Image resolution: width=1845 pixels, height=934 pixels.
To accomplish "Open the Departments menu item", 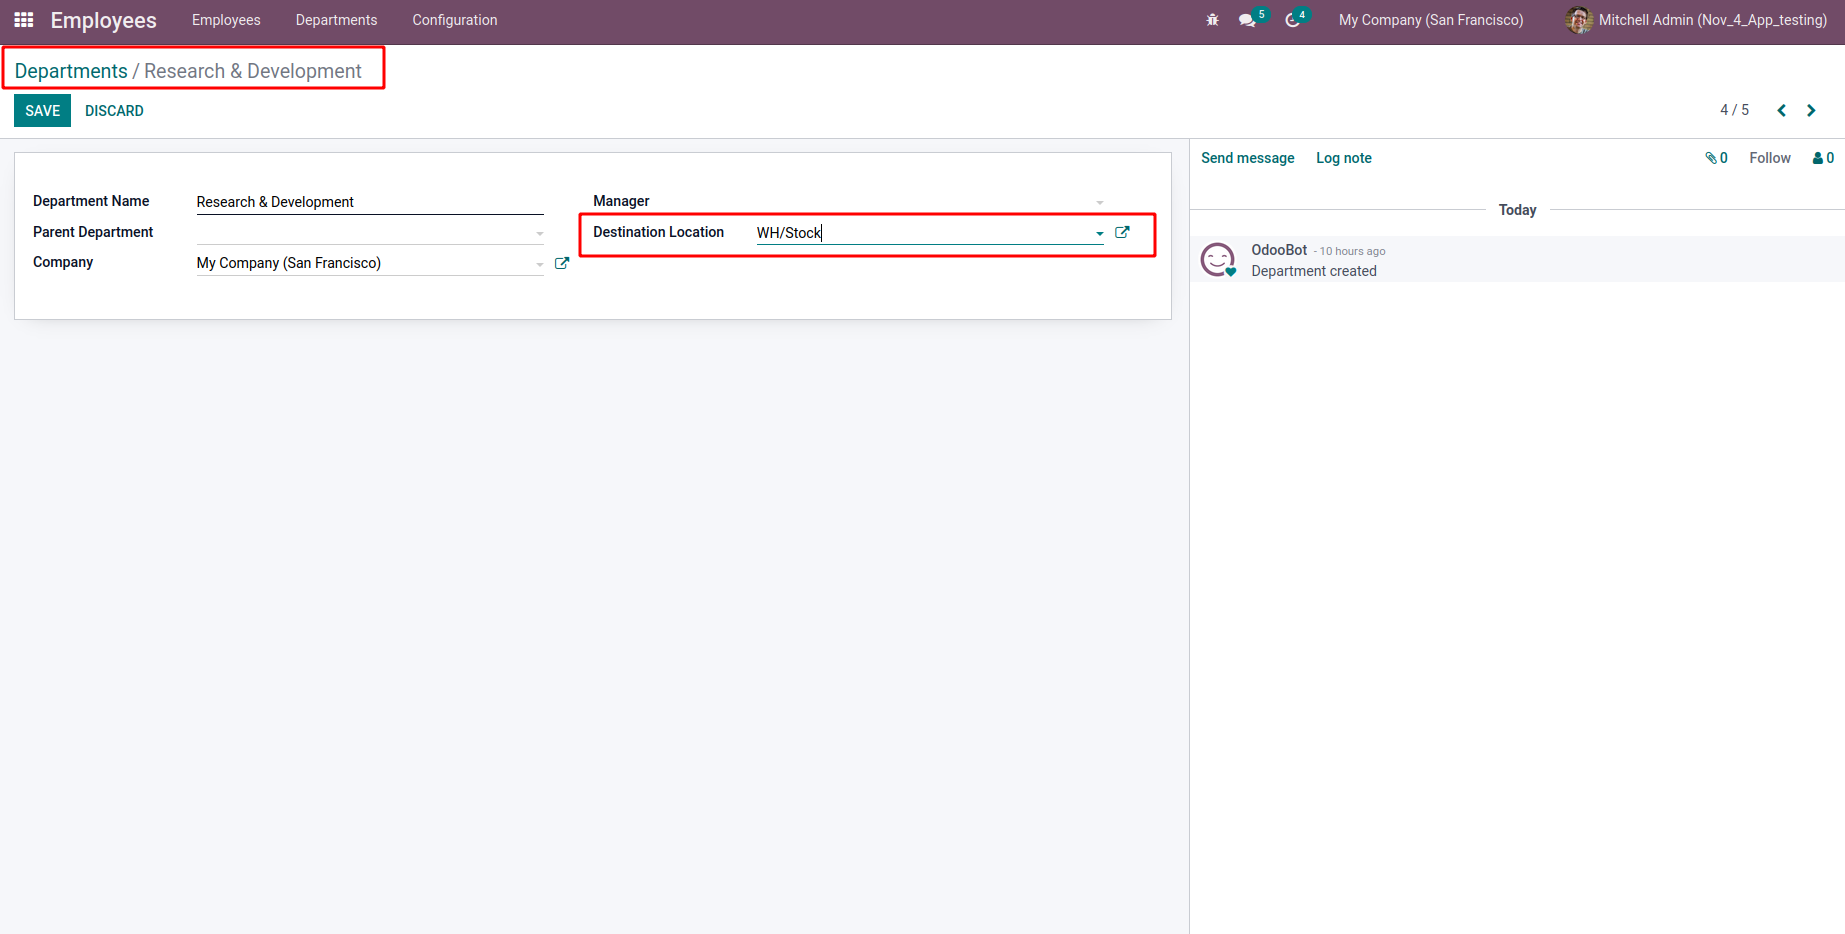I will (x=336, y=20).
